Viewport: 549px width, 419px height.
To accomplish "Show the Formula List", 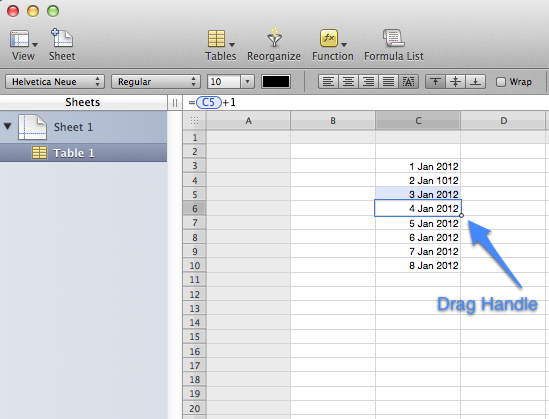I will [x=394, y=46].
